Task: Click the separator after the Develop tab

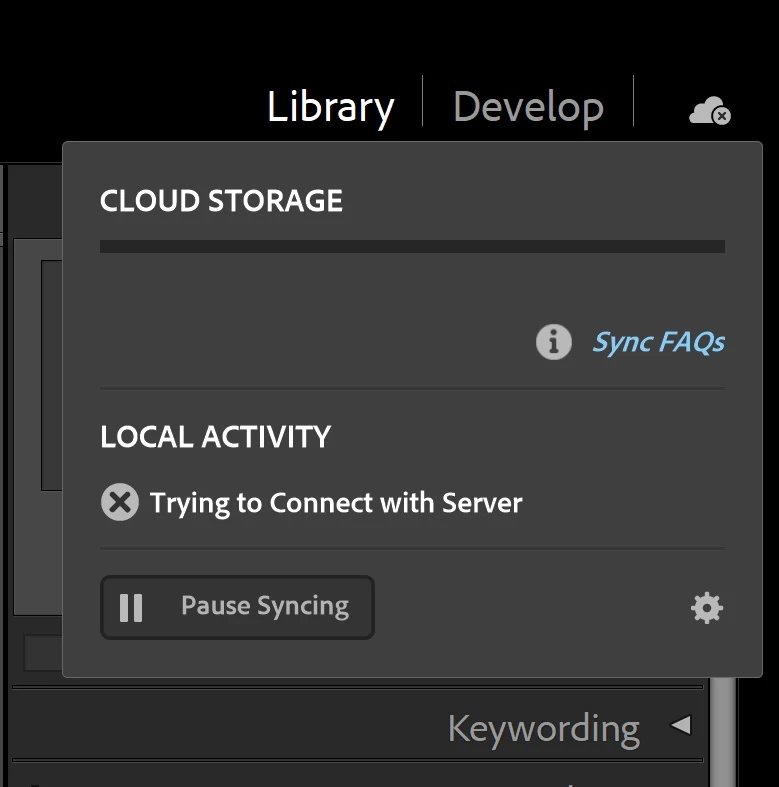Action: pos(633,101)
